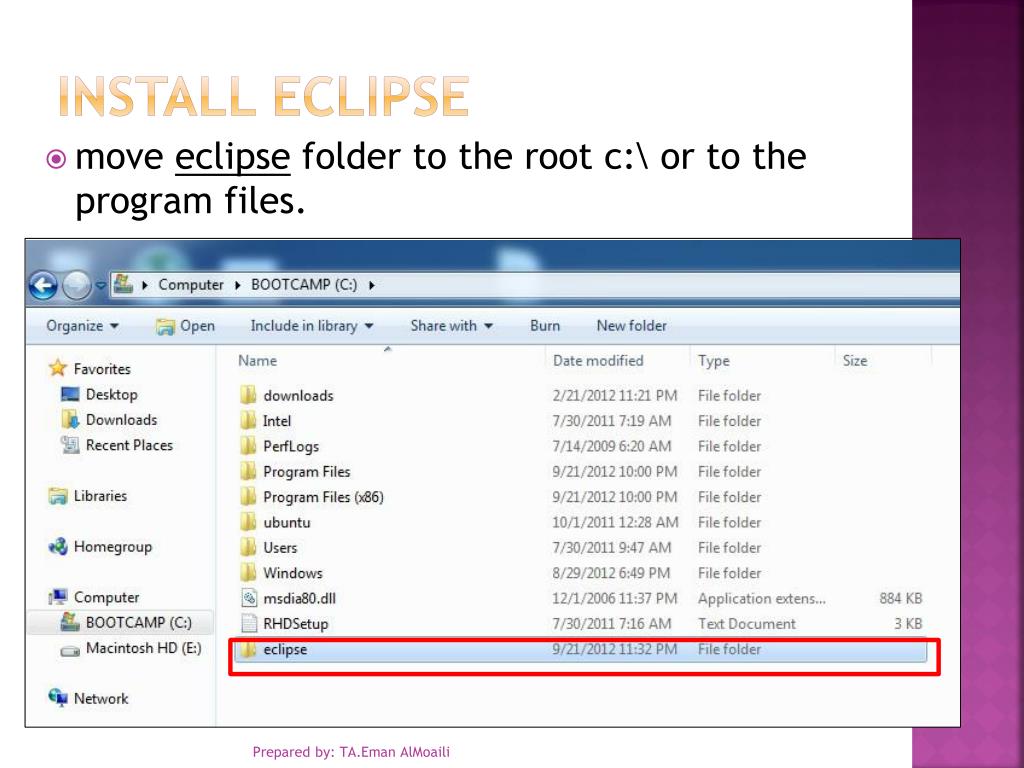1024x768 pixels.
Task: Click Computer in the address breadcrumb
Action: point(191,285)
